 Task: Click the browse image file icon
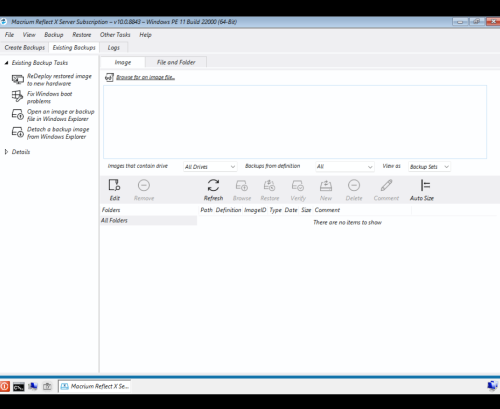109,77
